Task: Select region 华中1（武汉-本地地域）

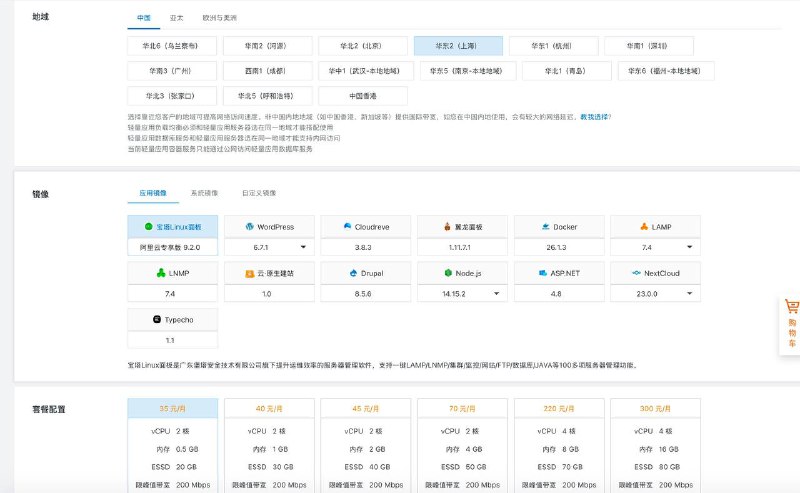Action: click(366, 71)
